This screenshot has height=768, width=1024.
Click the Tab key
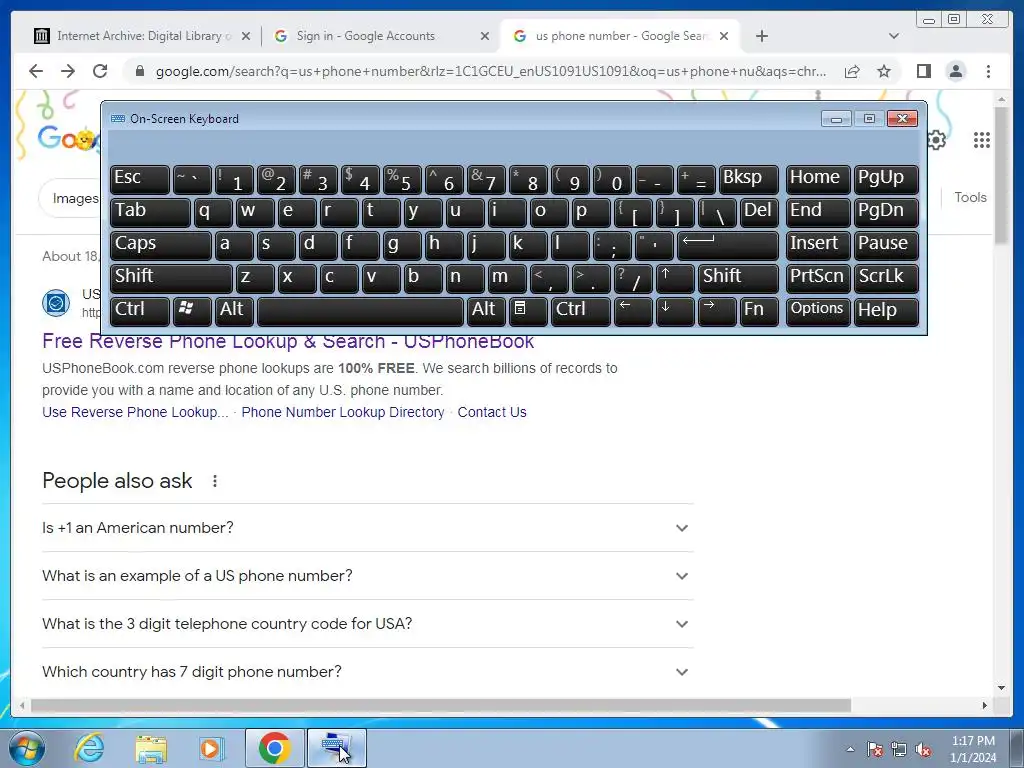click(x=150, y=212)
